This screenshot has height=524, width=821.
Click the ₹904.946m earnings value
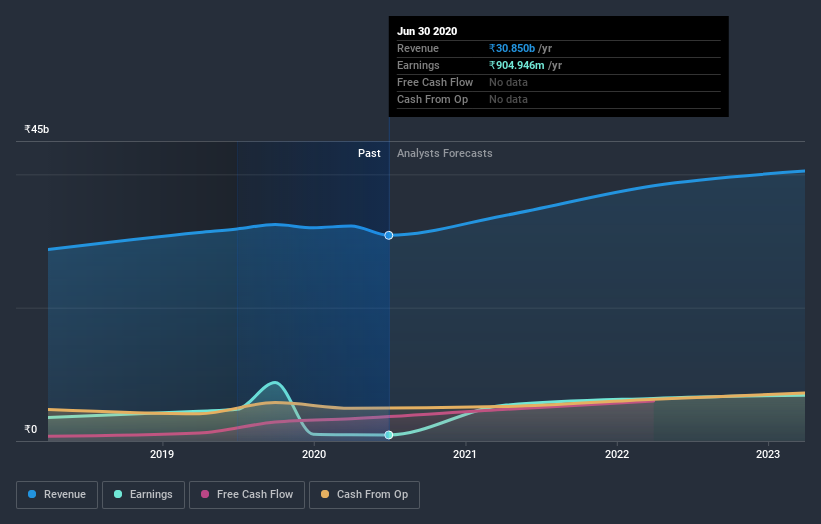(517, 65)
